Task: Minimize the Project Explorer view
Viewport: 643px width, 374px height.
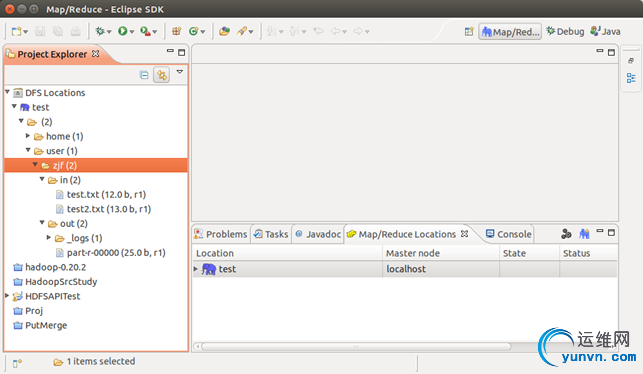Action: 170,51
